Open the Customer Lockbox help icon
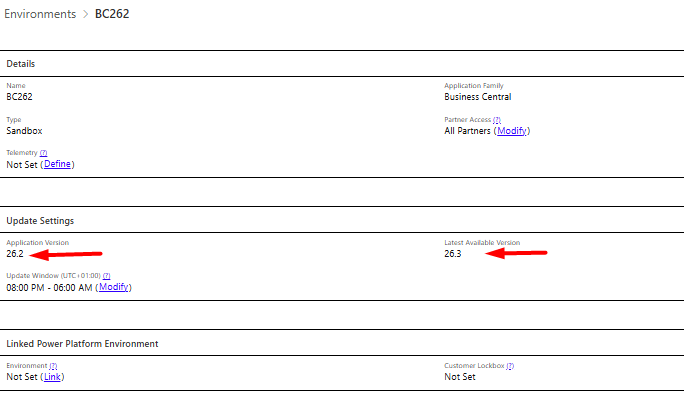 (510, 366)
